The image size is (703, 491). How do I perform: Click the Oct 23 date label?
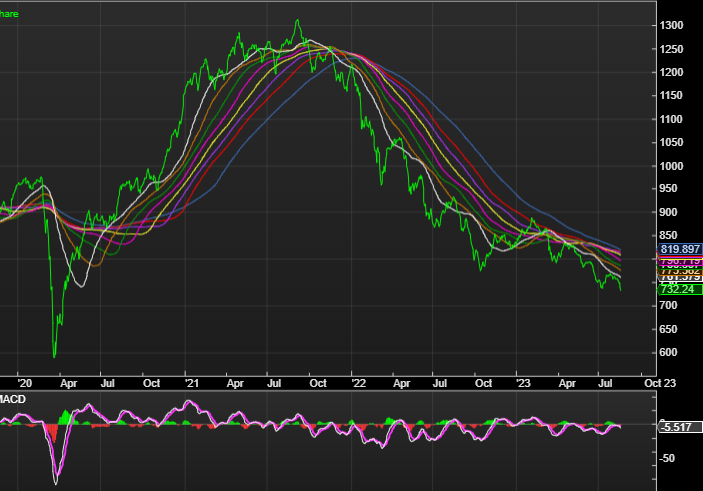660,383
